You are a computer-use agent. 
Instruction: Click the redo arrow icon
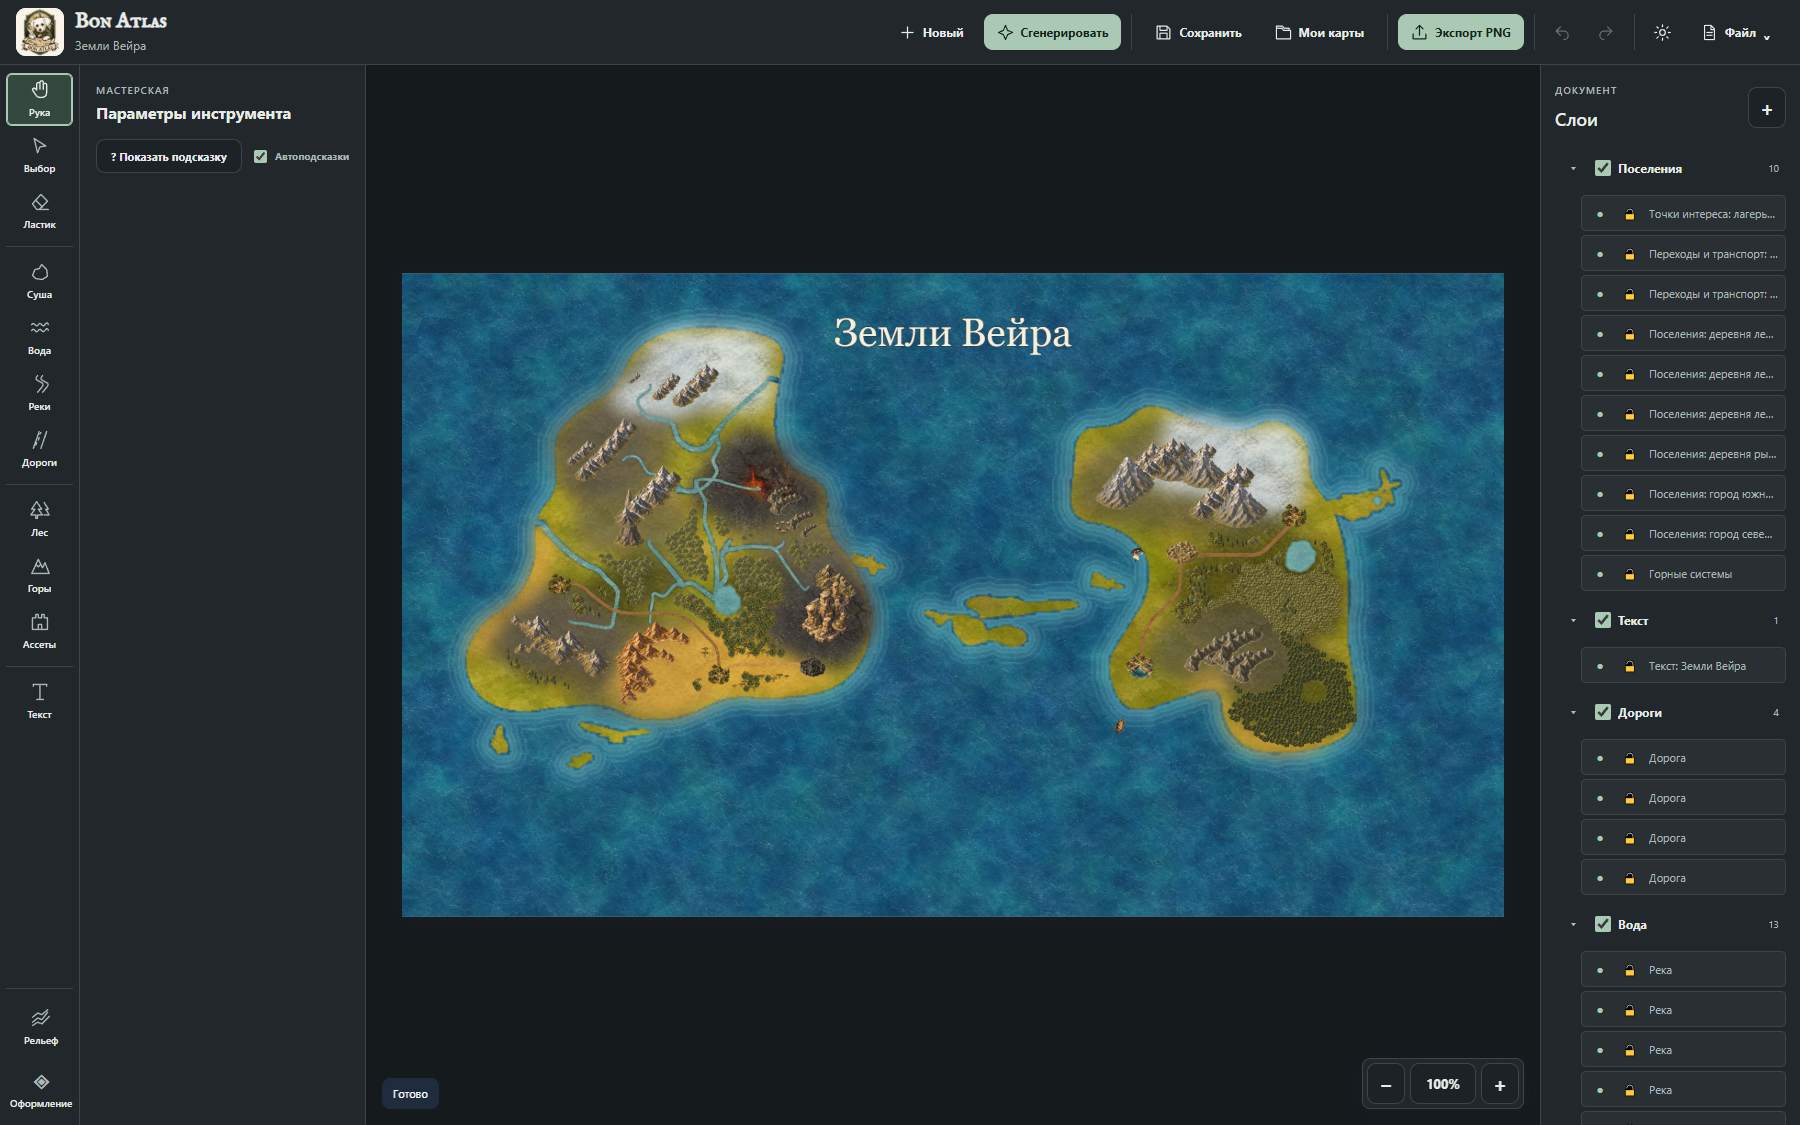tap(1605, 33)
